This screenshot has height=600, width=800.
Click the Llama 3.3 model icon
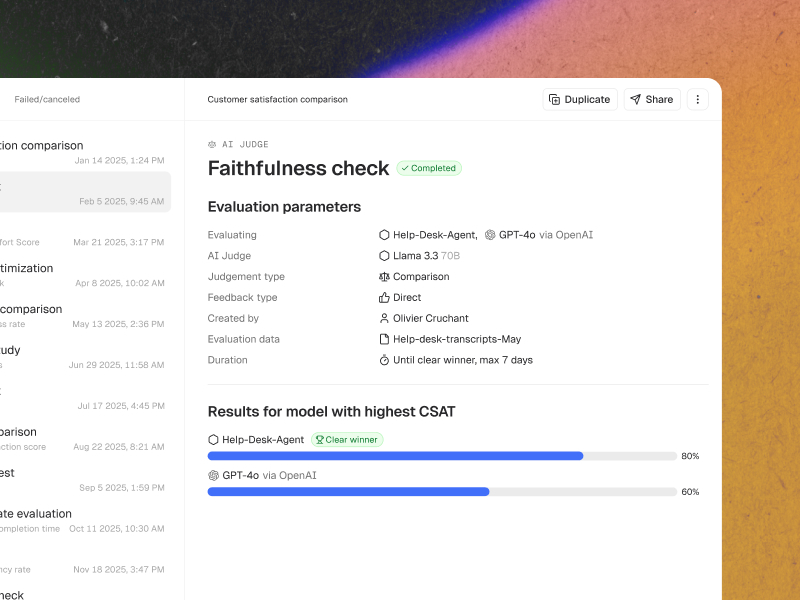[x=384, y=256]
